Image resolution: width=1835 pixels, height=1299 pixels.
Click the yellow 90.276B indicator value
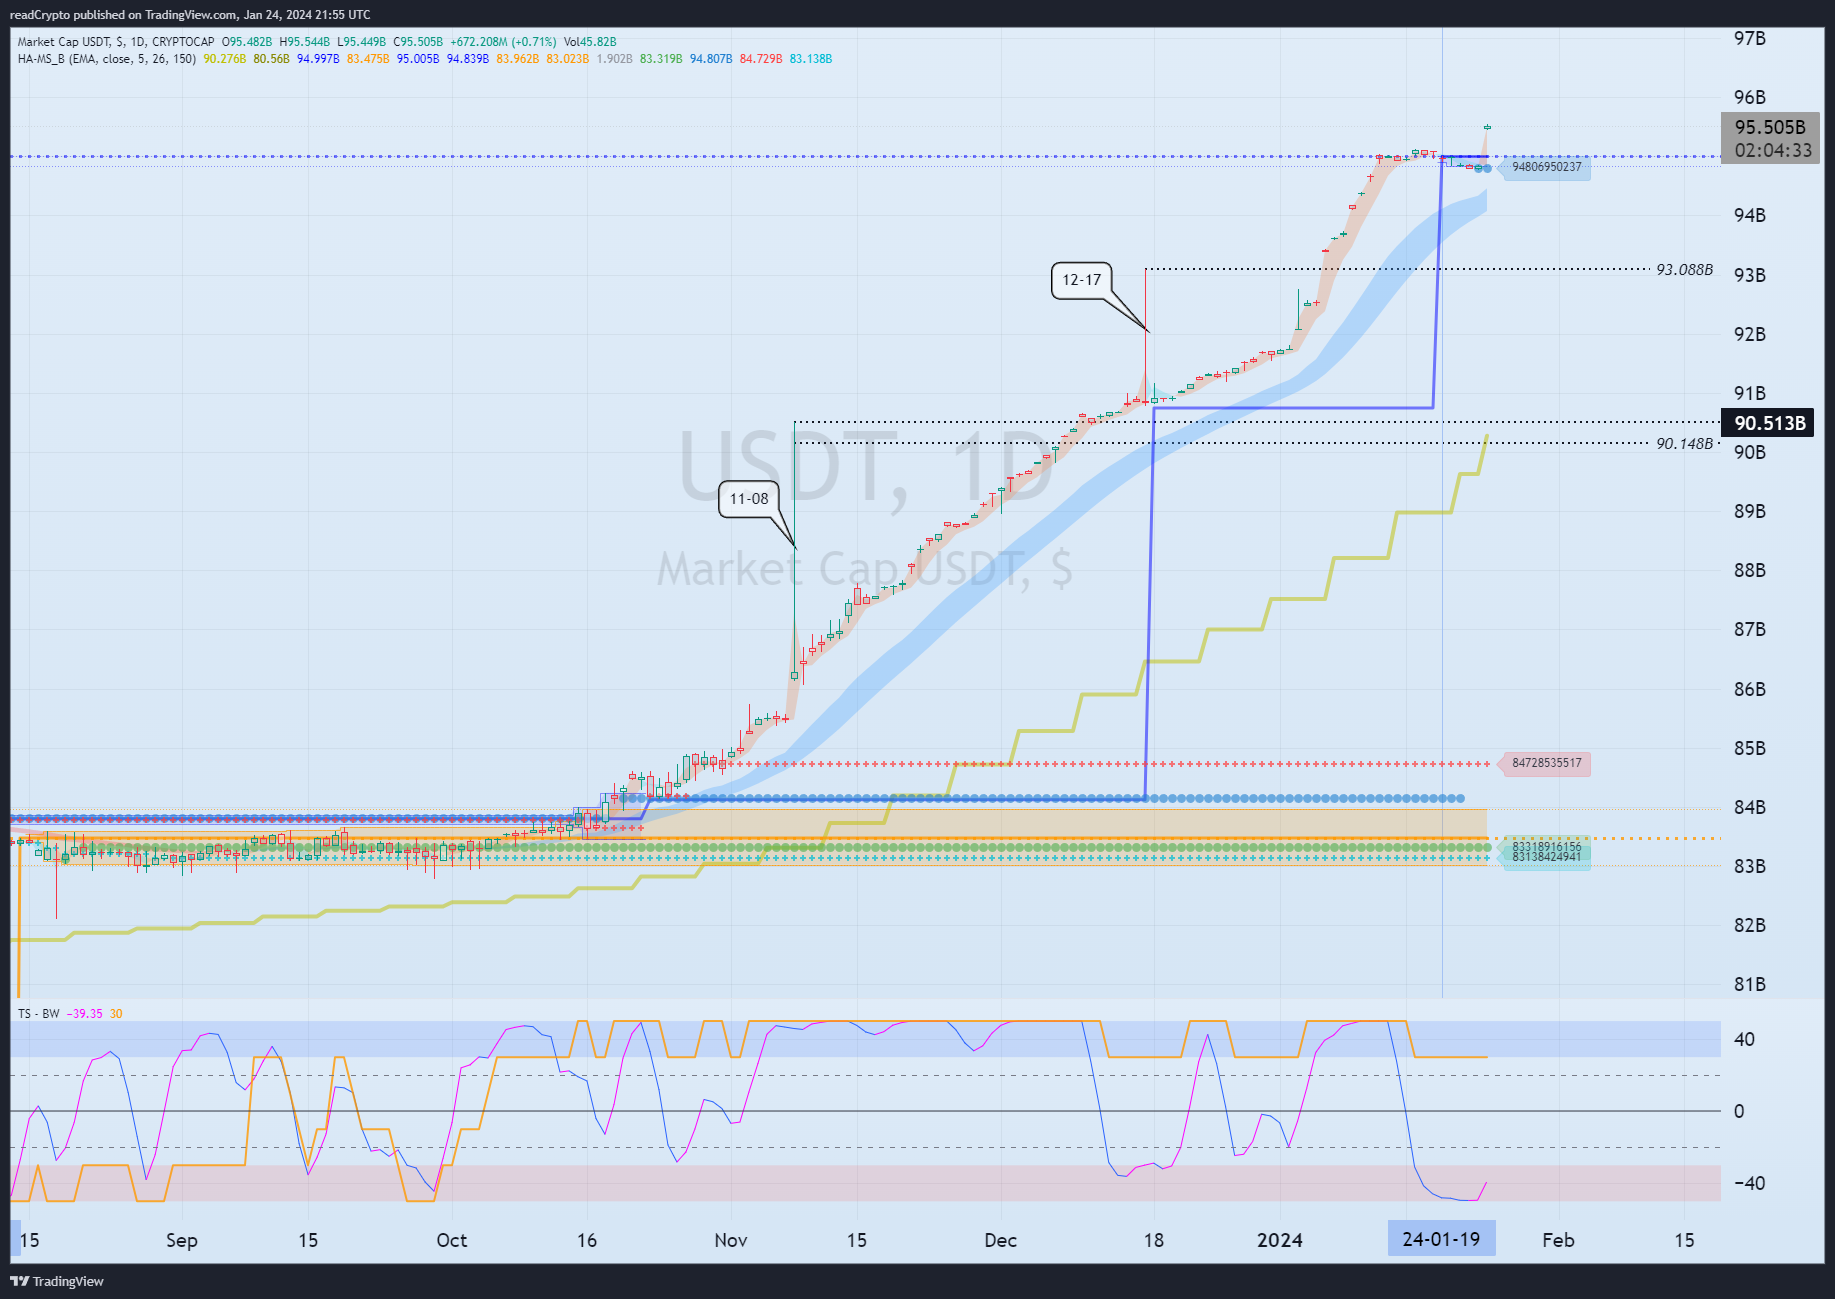click(225, 59)
